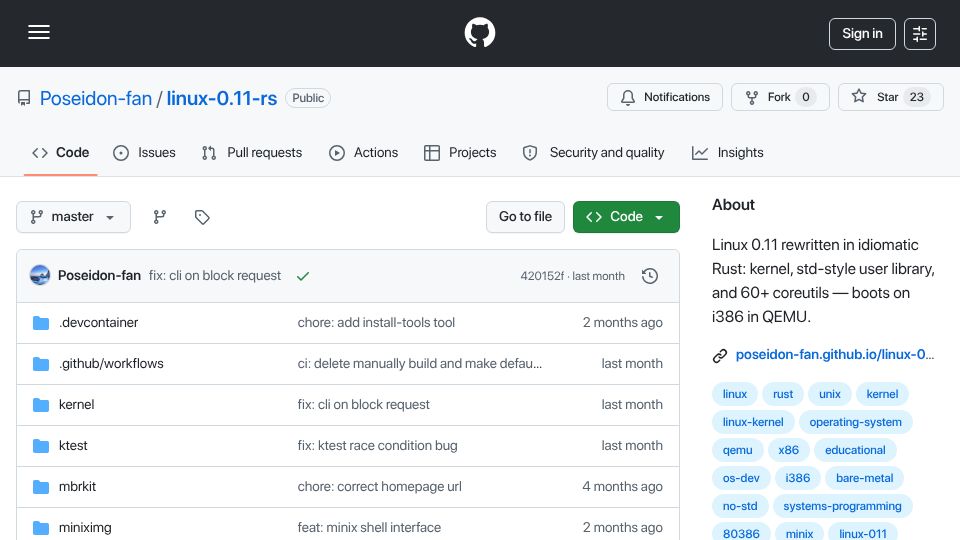Select the 'systems-programming' topic tag
Screen dimensions: 960x540
point(842,506)
